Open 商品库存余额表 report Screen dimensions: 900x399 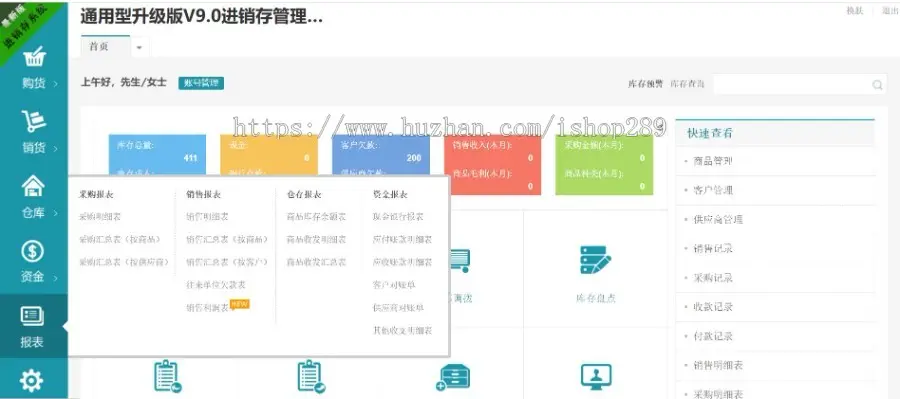tap(316, 217)
